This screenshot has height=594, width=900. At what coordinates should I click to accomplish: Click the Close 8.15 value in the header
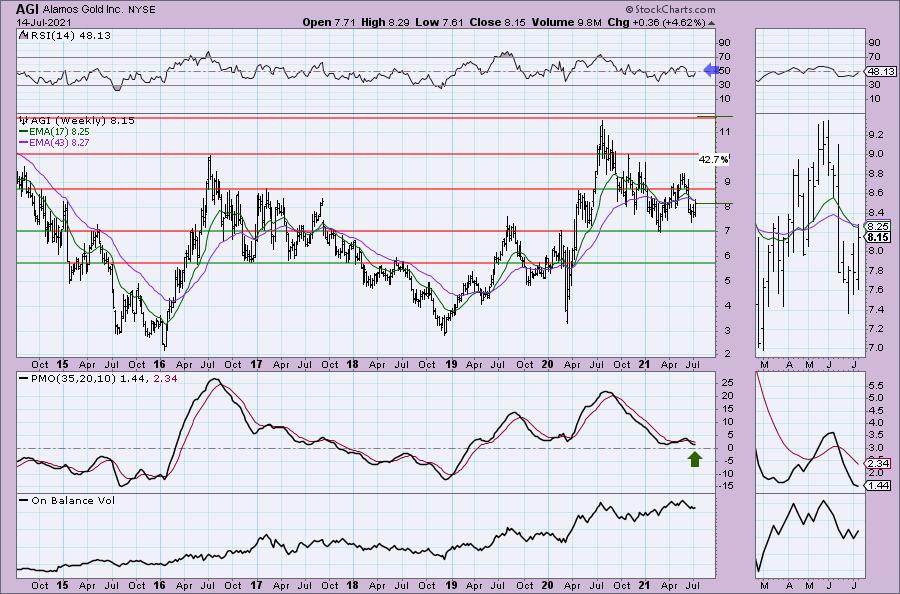tap(498, 22)
